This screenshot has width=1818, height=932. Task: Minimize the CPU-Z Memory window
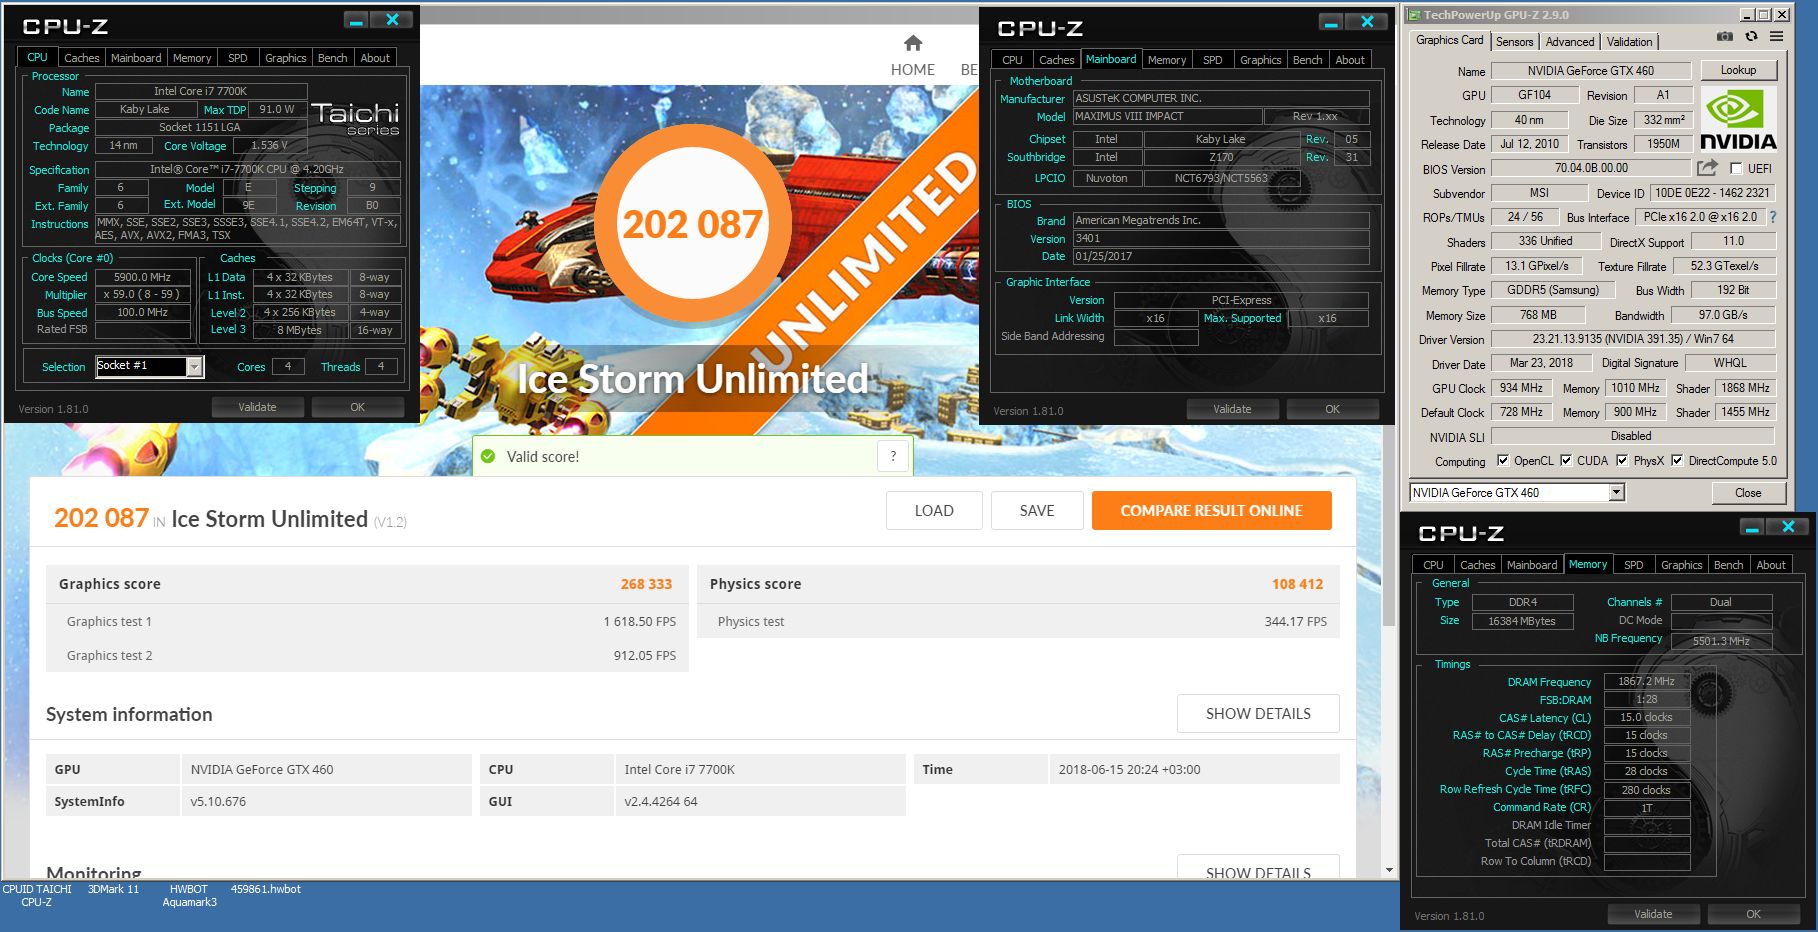click(x=1751, y=526)
